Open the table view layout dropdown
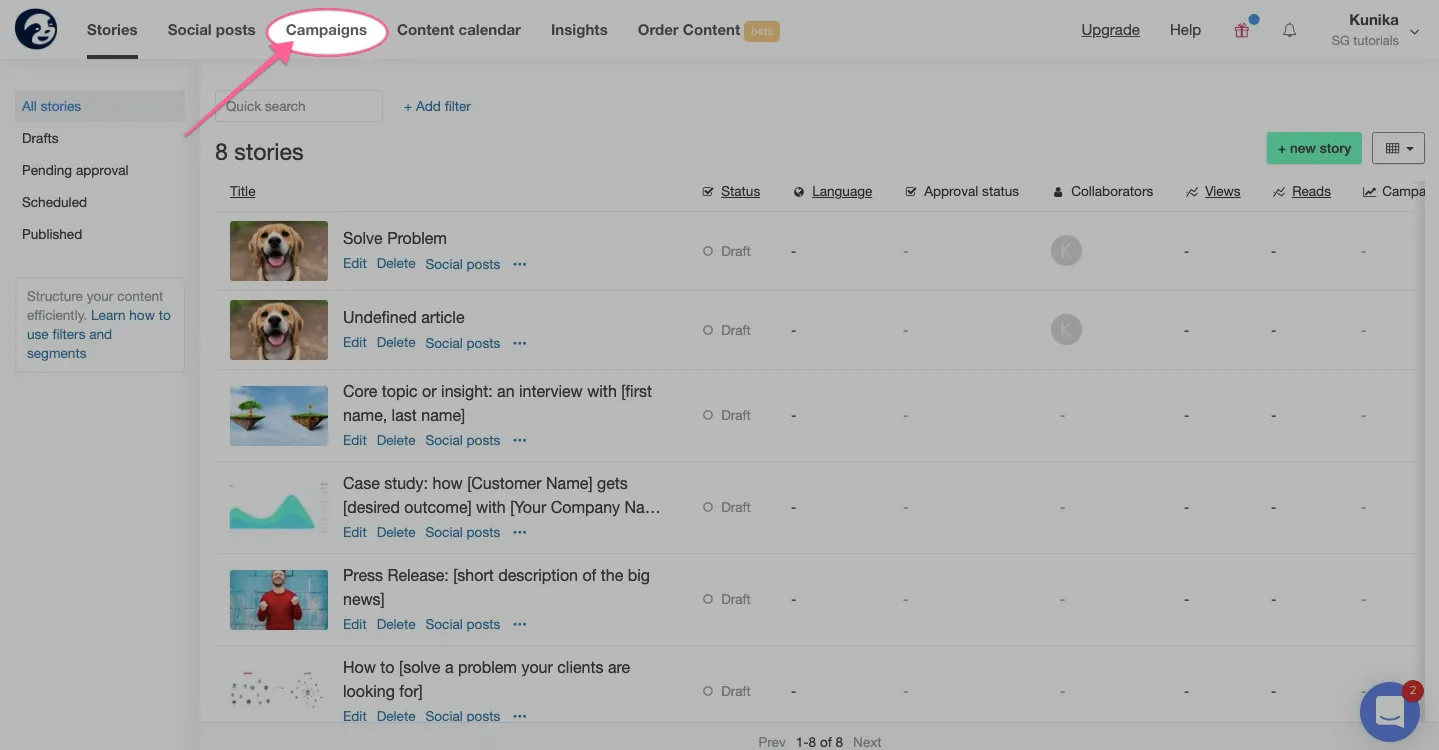Image resolution: width=1439 pixels, height=750 pixels. pyautogui.click(x=1398, y=148)
